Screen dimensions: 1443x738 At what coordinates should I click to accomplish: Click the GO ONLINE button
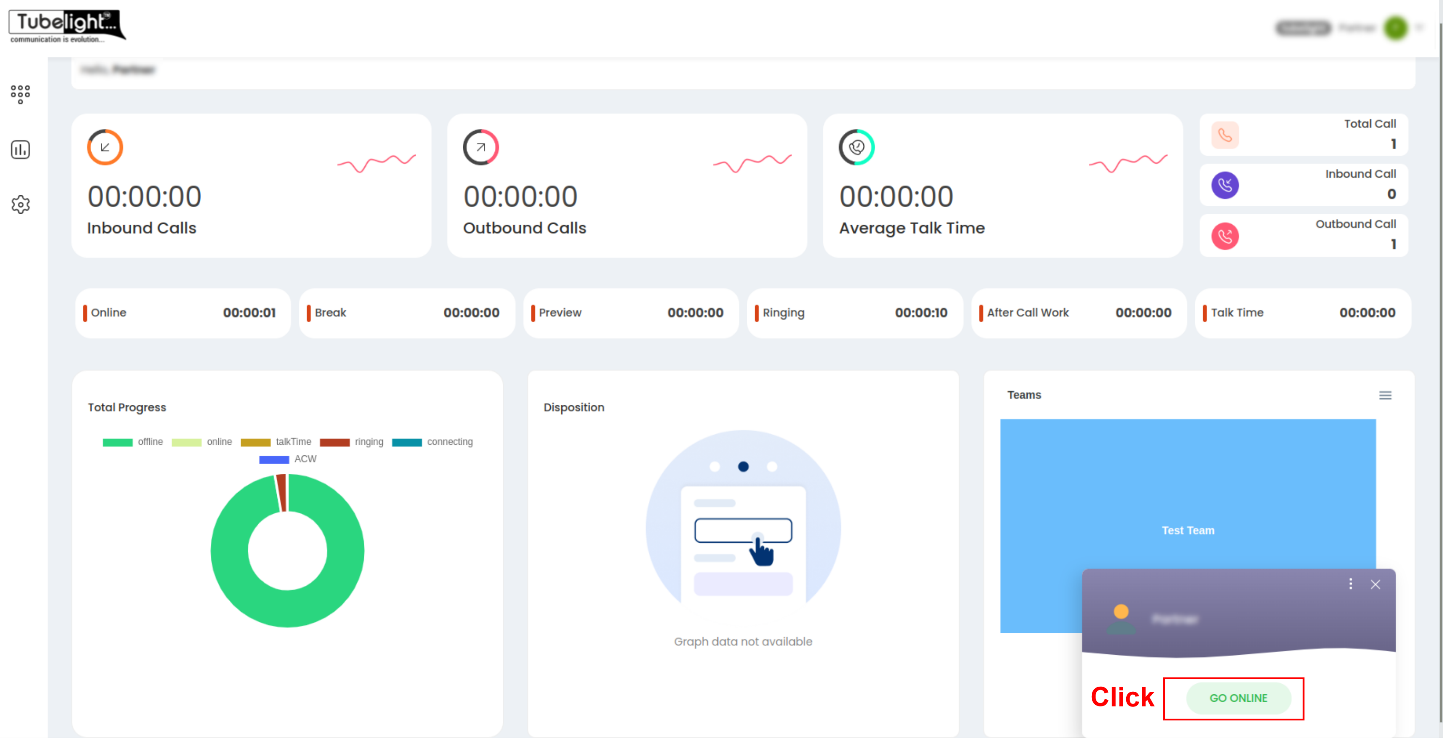coord(1238,698)
